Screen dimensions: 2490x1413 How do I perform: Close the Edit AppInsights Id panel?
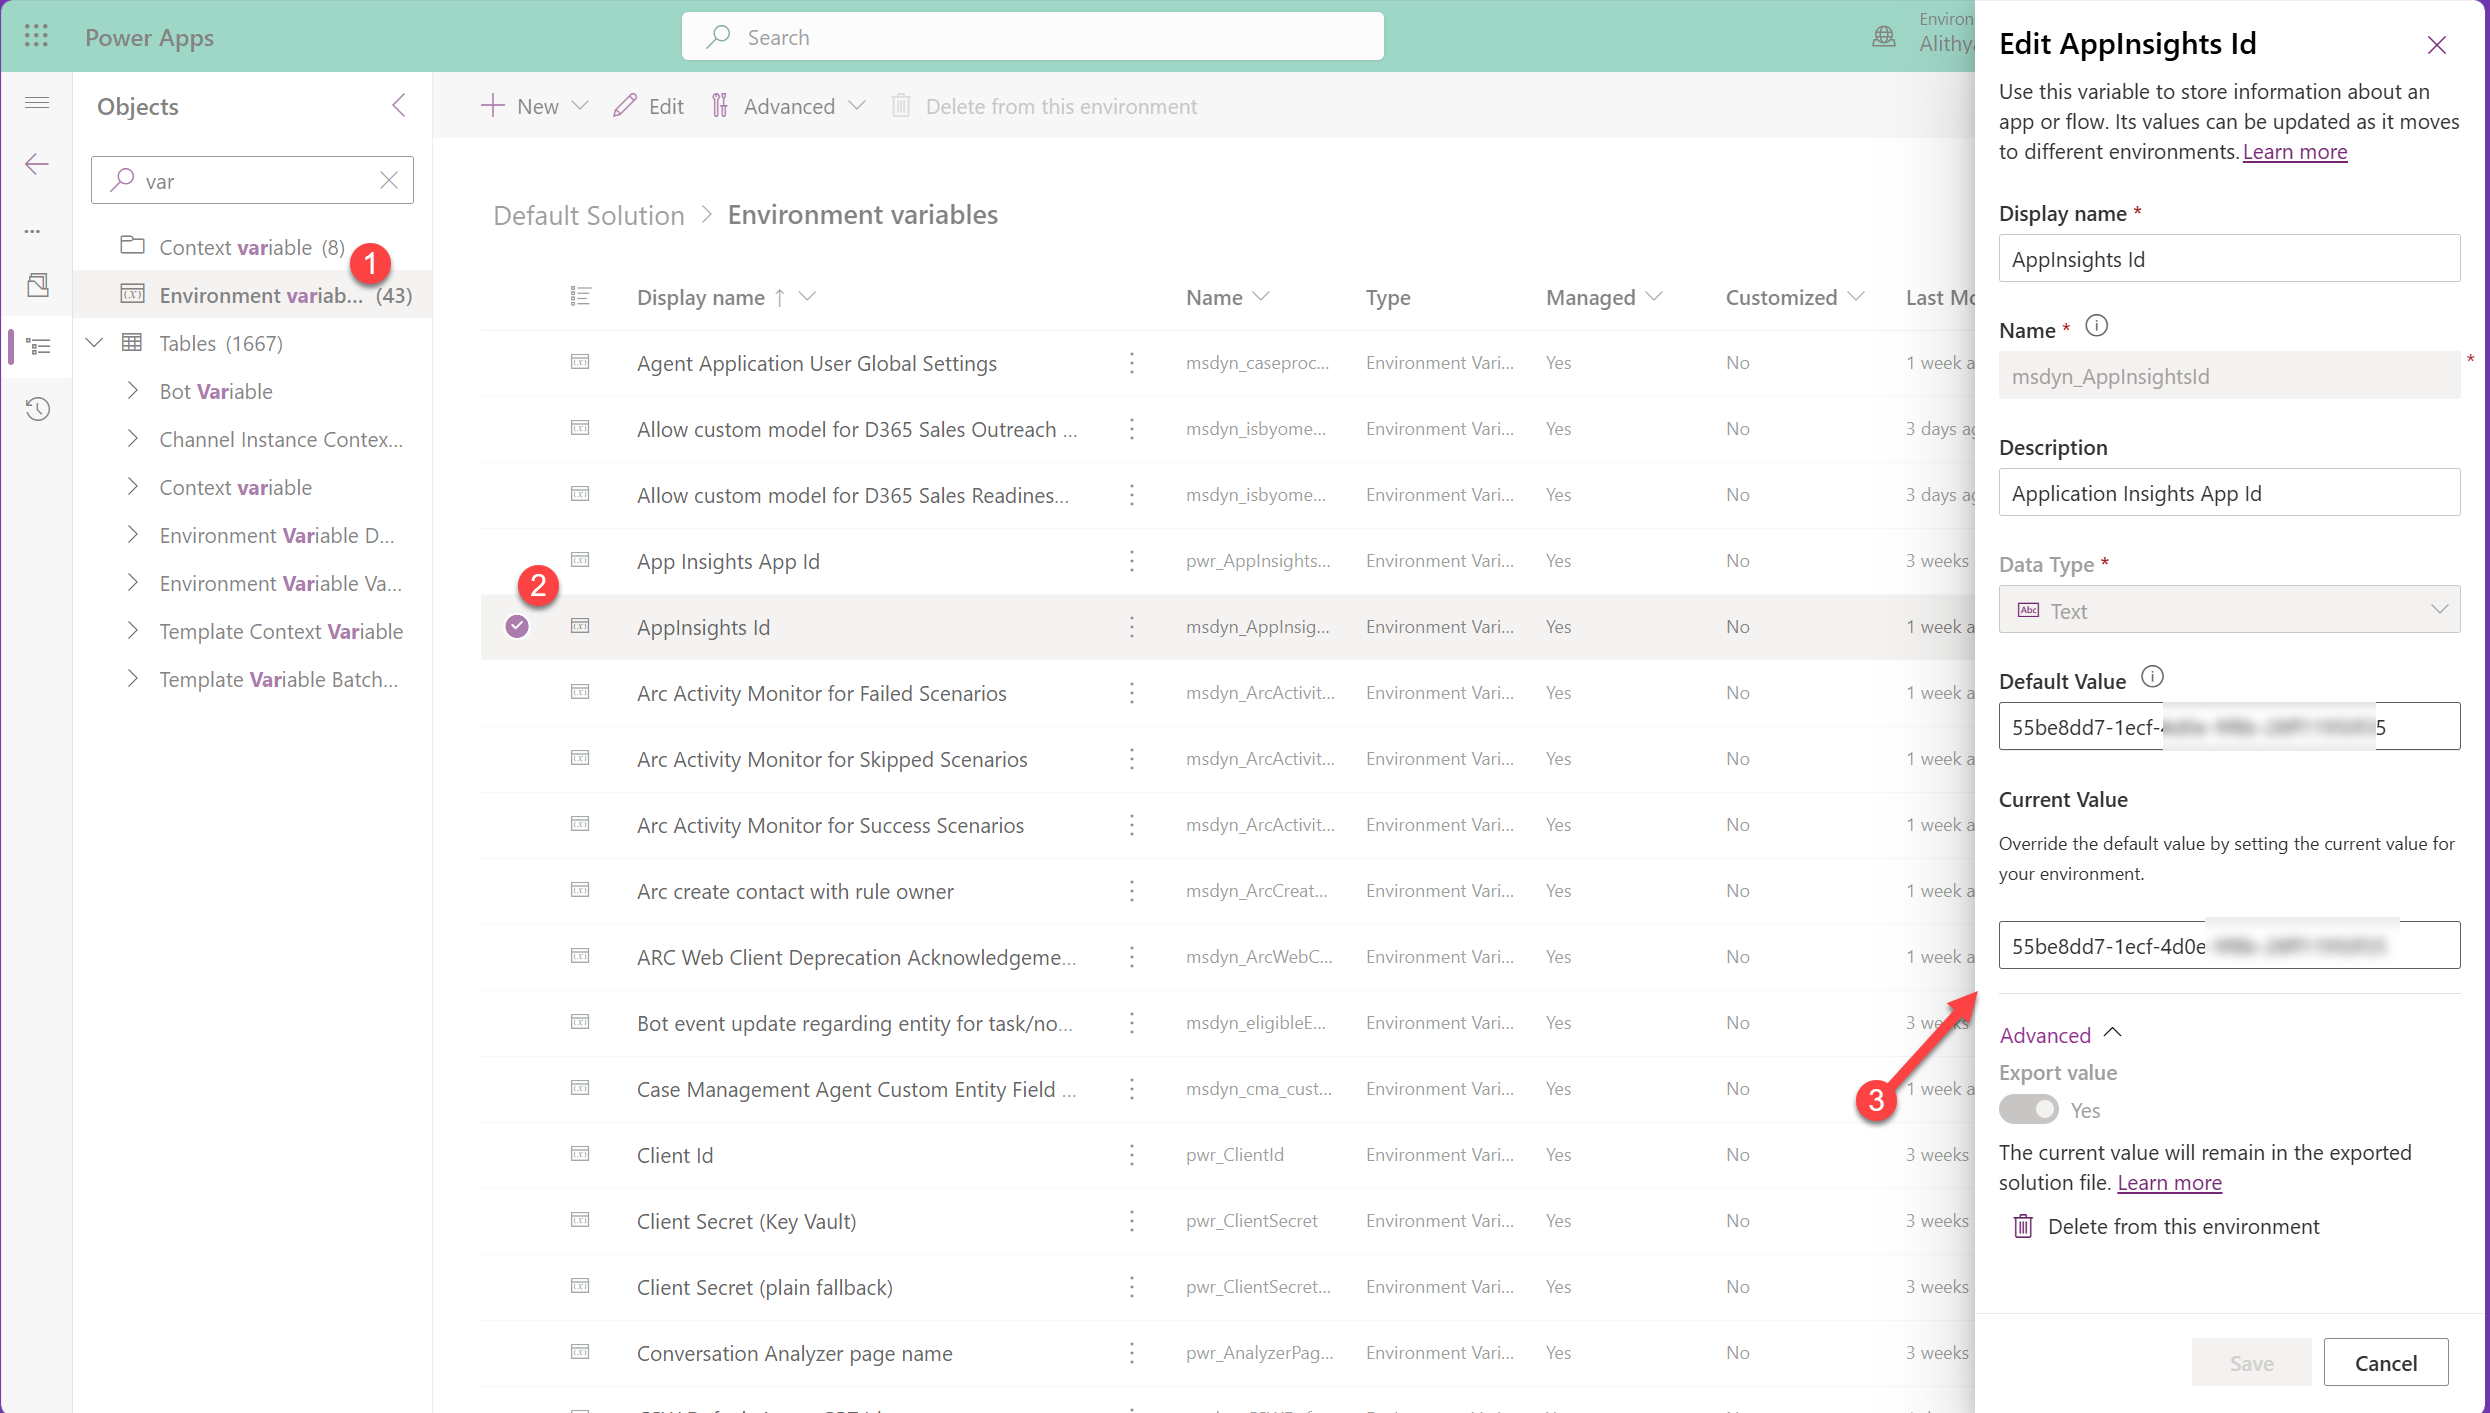[x=2436, y=45]
